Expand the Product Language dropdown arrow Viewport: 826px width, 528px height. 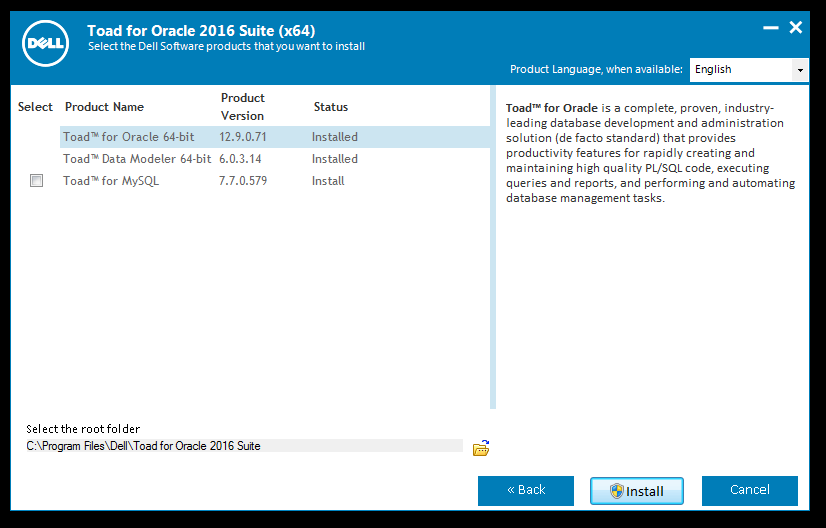click(x=800, y=70)
